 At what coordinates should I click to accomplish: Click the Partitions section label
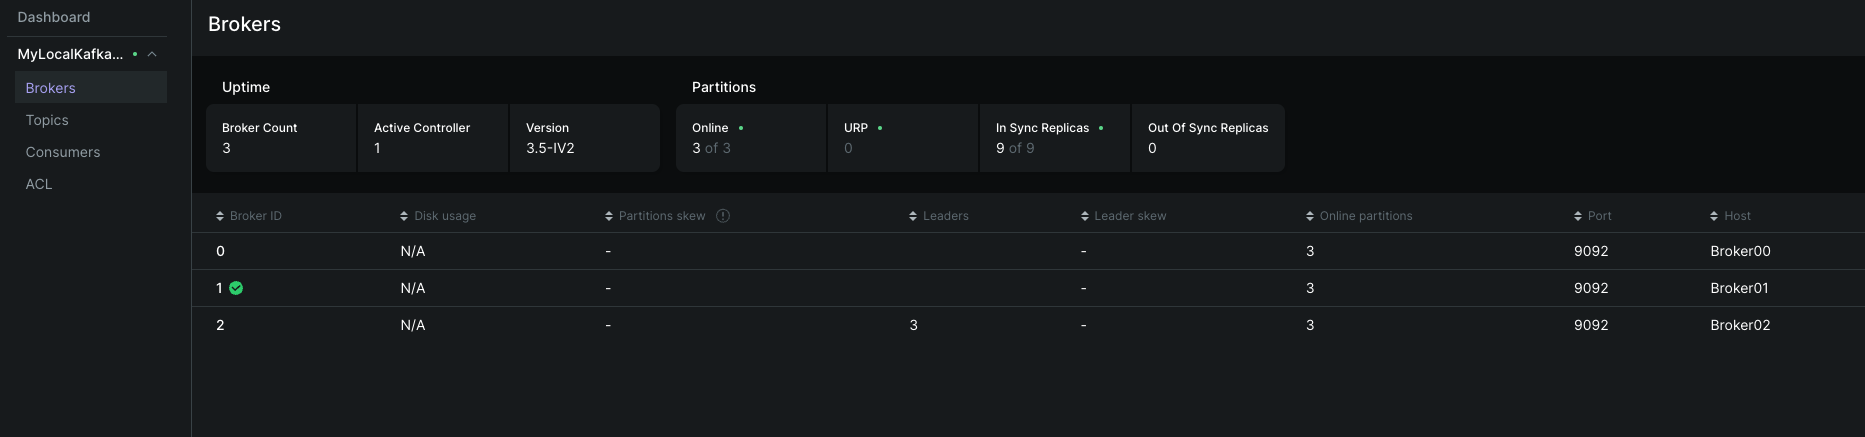[x=724, y=87]
